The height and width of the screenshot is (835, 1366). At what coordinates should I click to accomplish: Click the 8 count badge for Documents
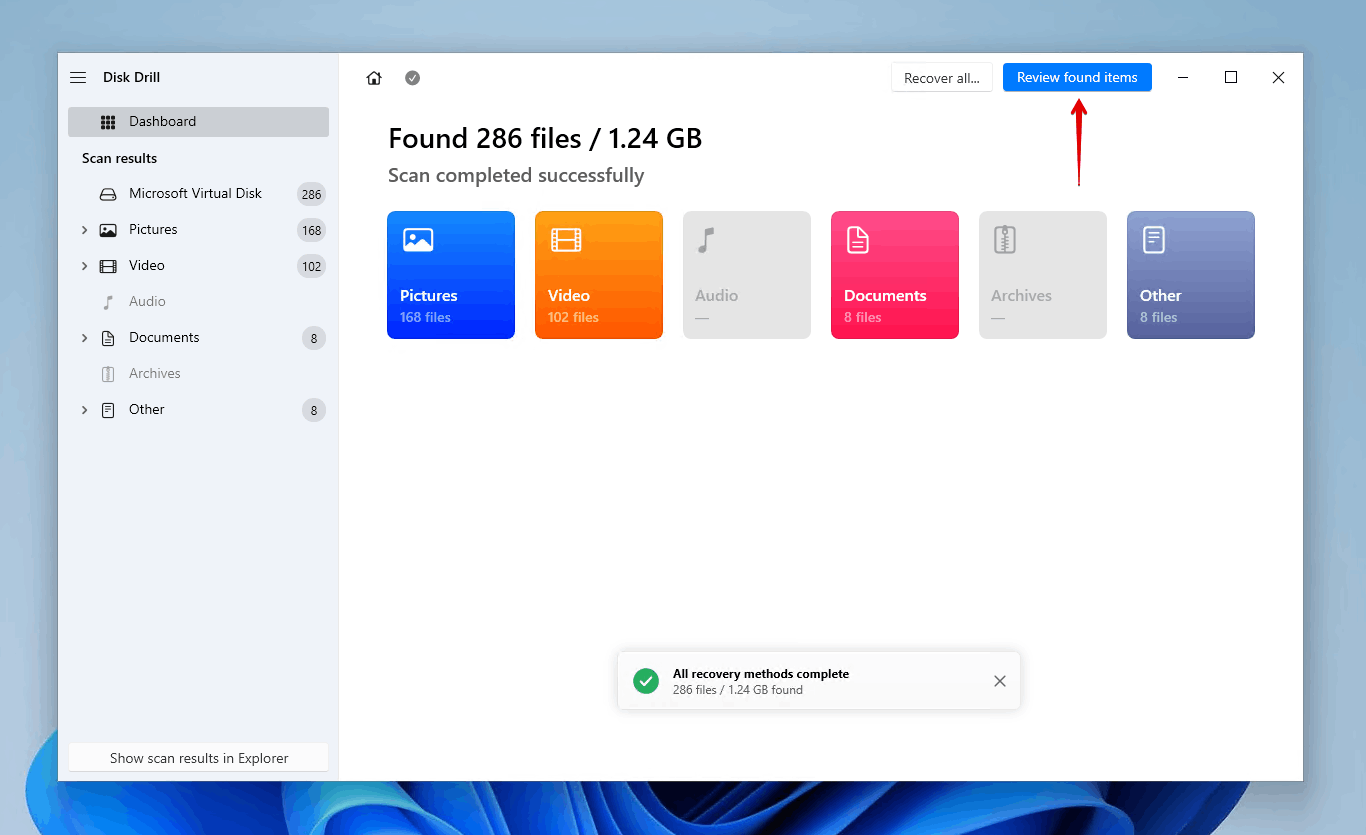click(x=314, y=339)
